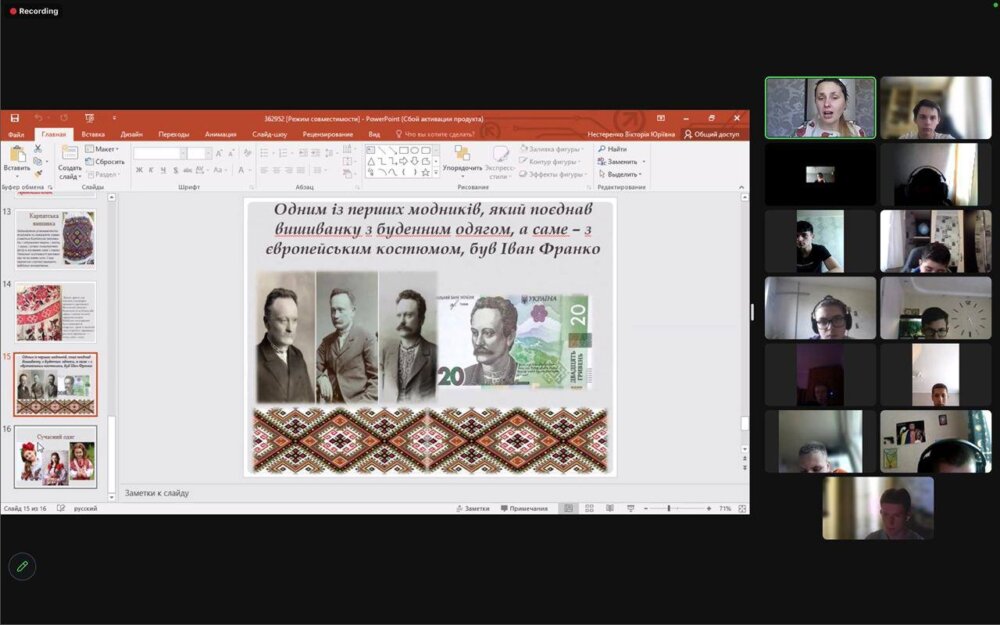Viewport: 1000px width, 625px height.
Task: Apply text shadow with the S icon
Action: point(175,170)
